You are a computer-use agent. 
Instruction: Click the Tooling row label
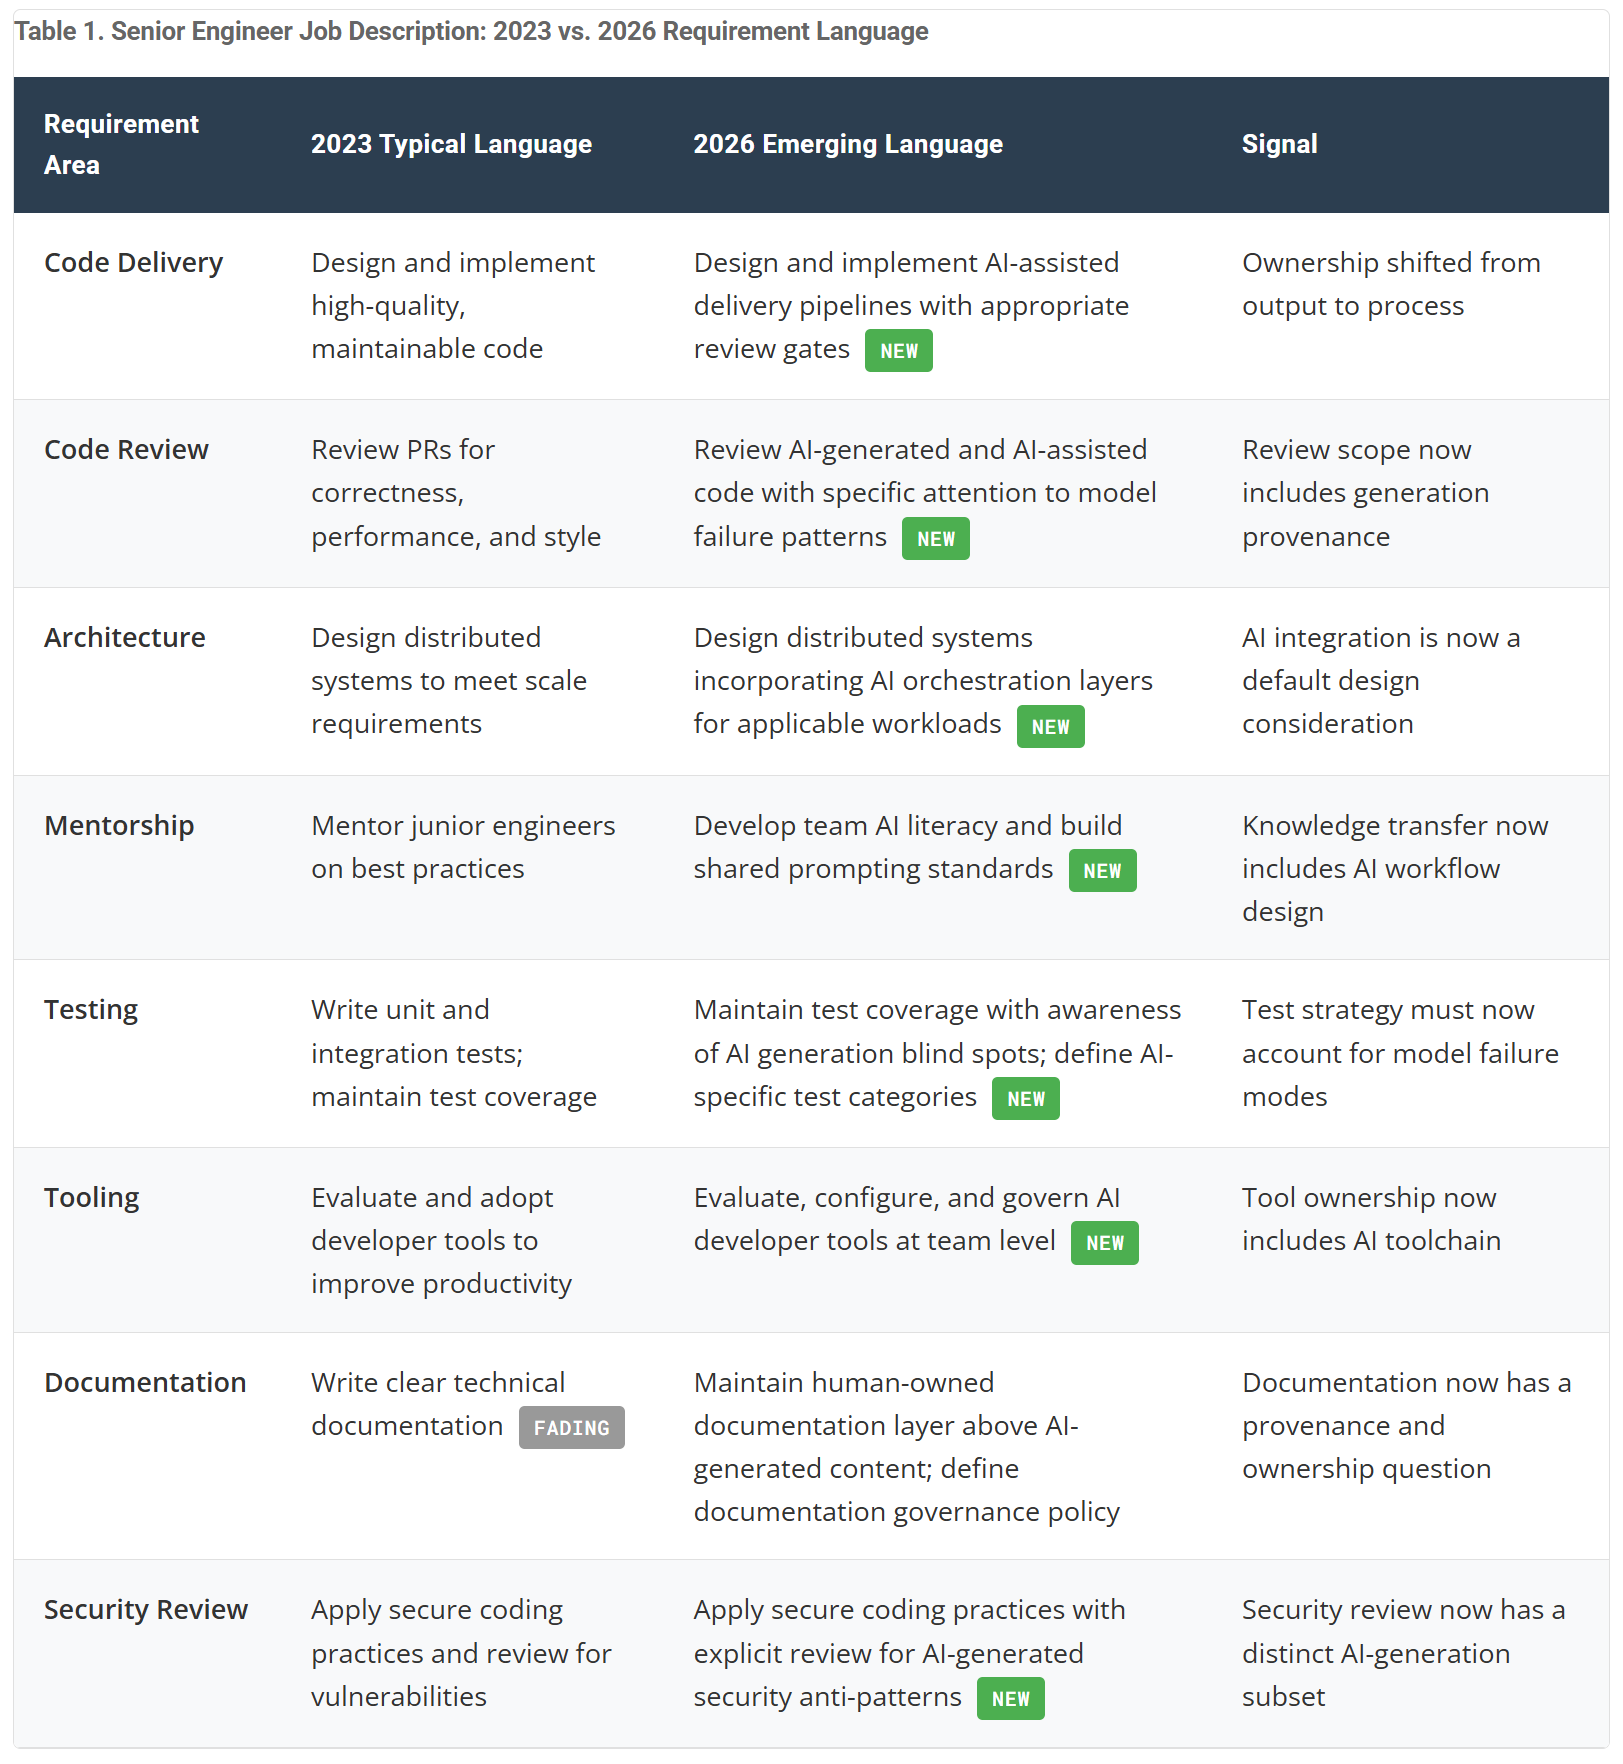92,1198
